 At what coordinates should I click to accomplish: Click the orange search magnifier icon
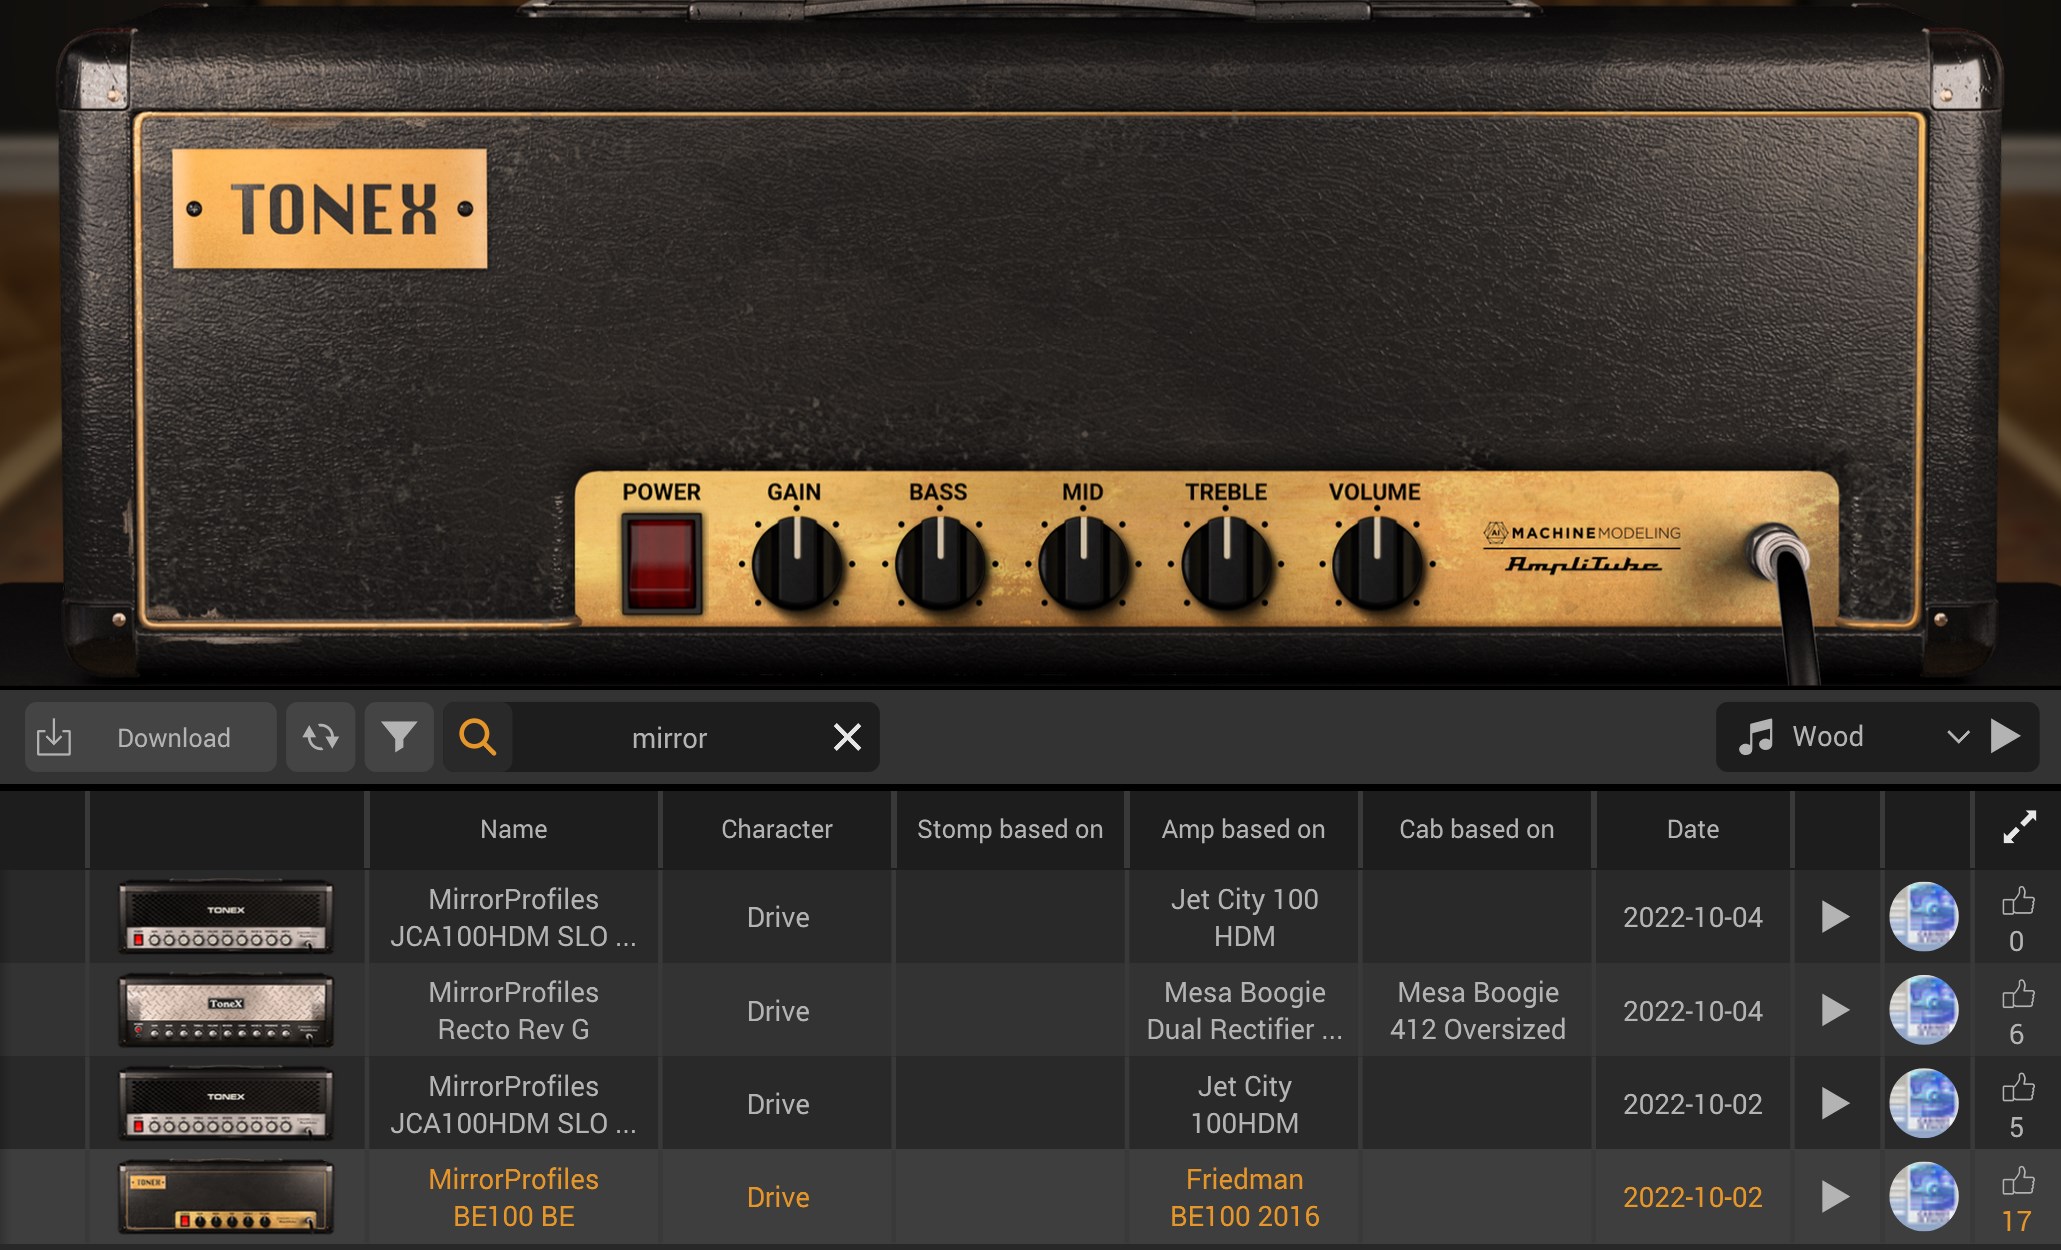478,737
